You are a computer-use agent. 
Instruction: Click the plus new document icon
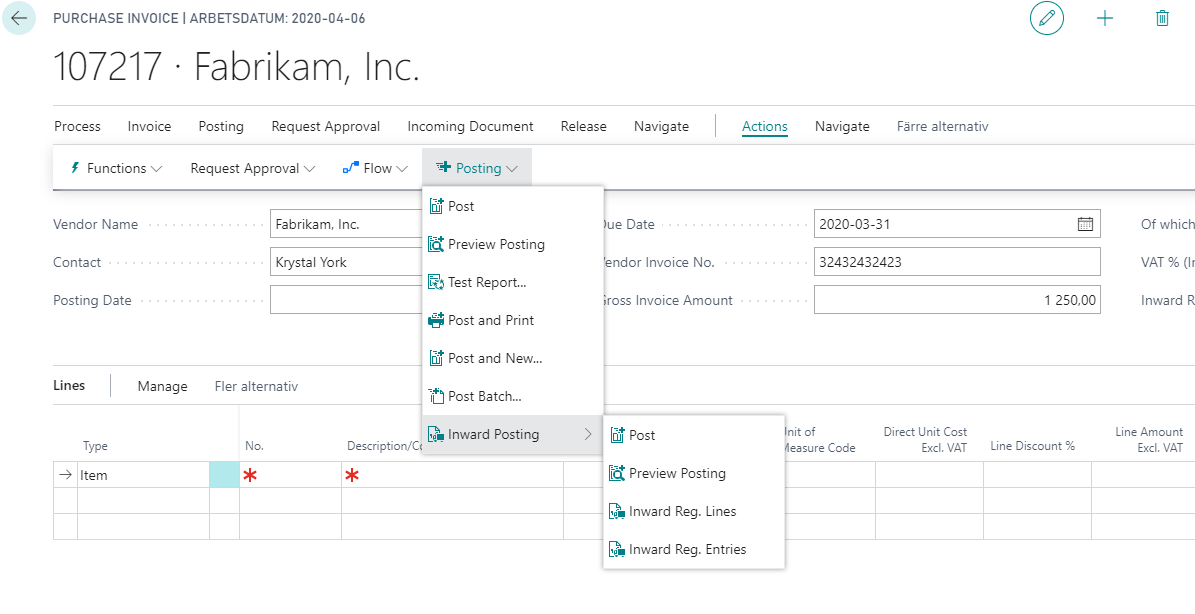(1104, 18)
